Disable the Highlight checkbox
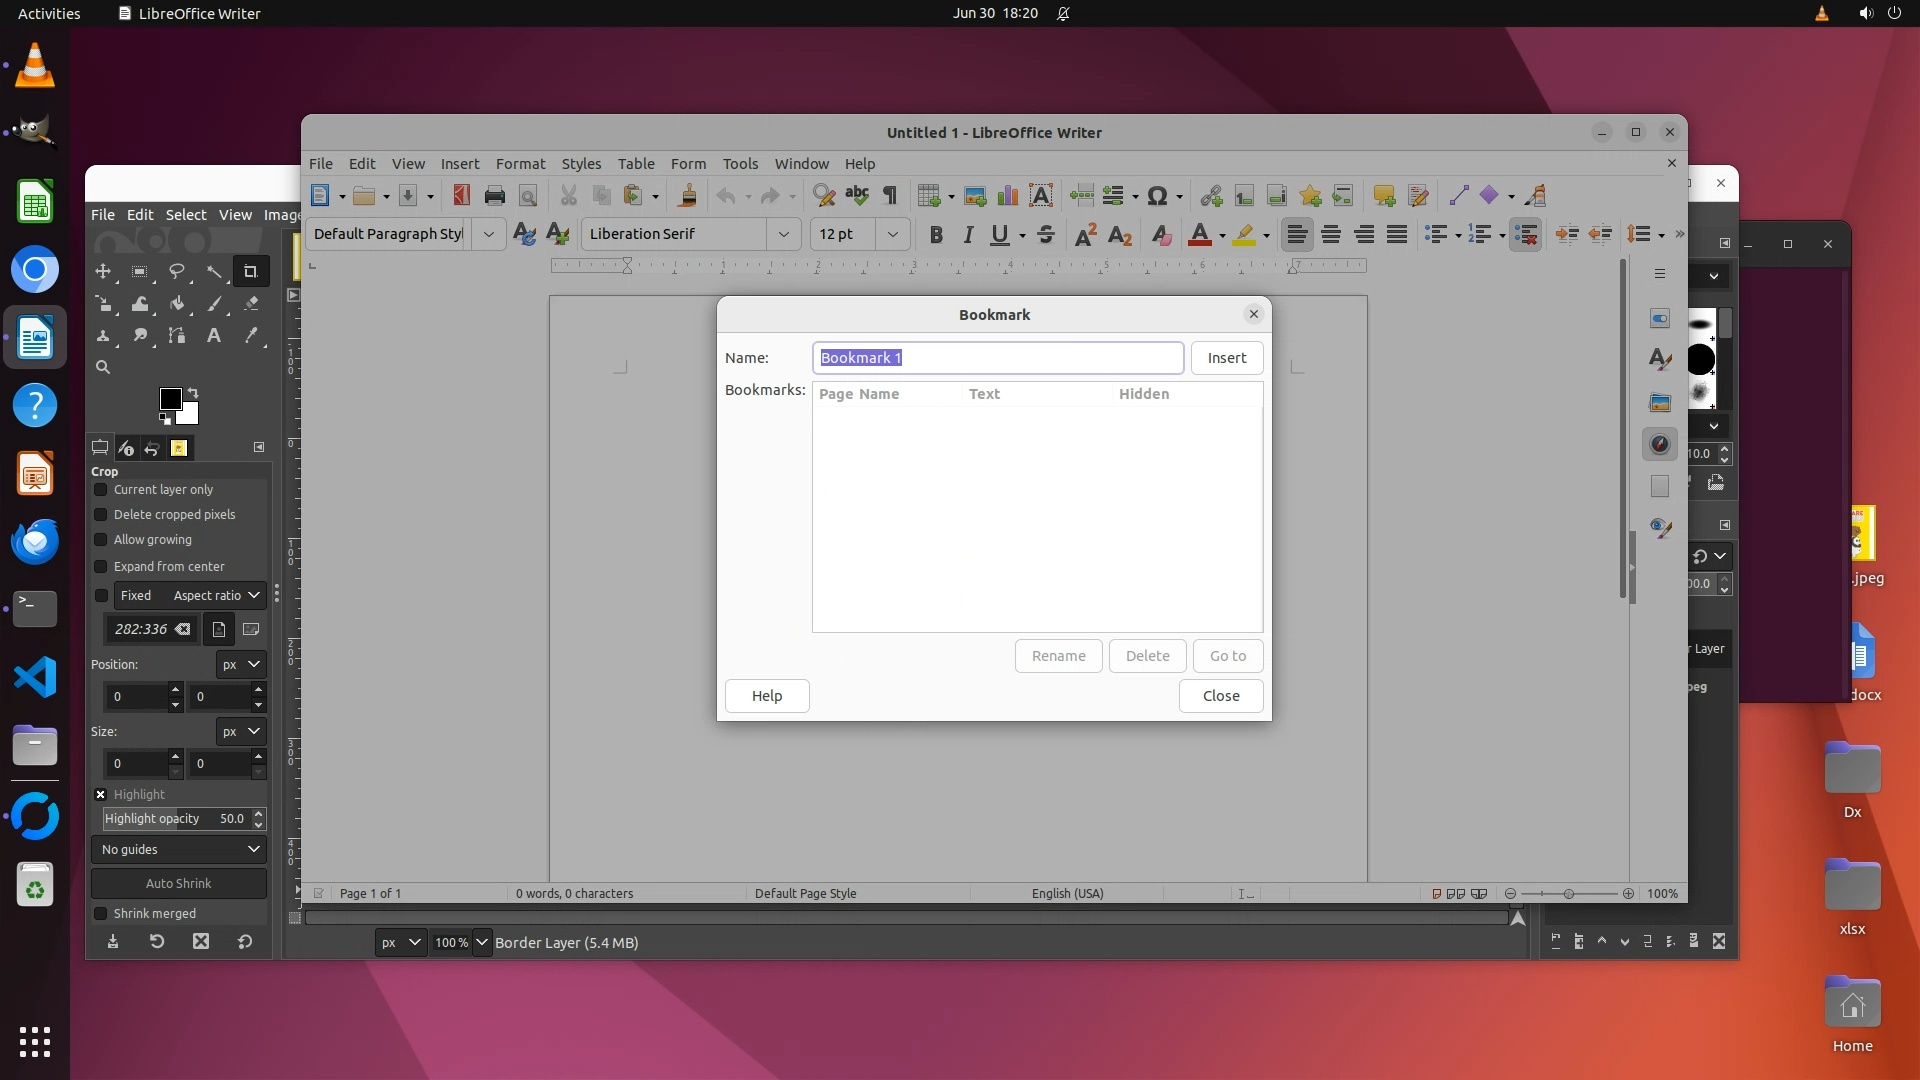The width and height of the screenshot is (1920, 1080). tap(101, 795)
